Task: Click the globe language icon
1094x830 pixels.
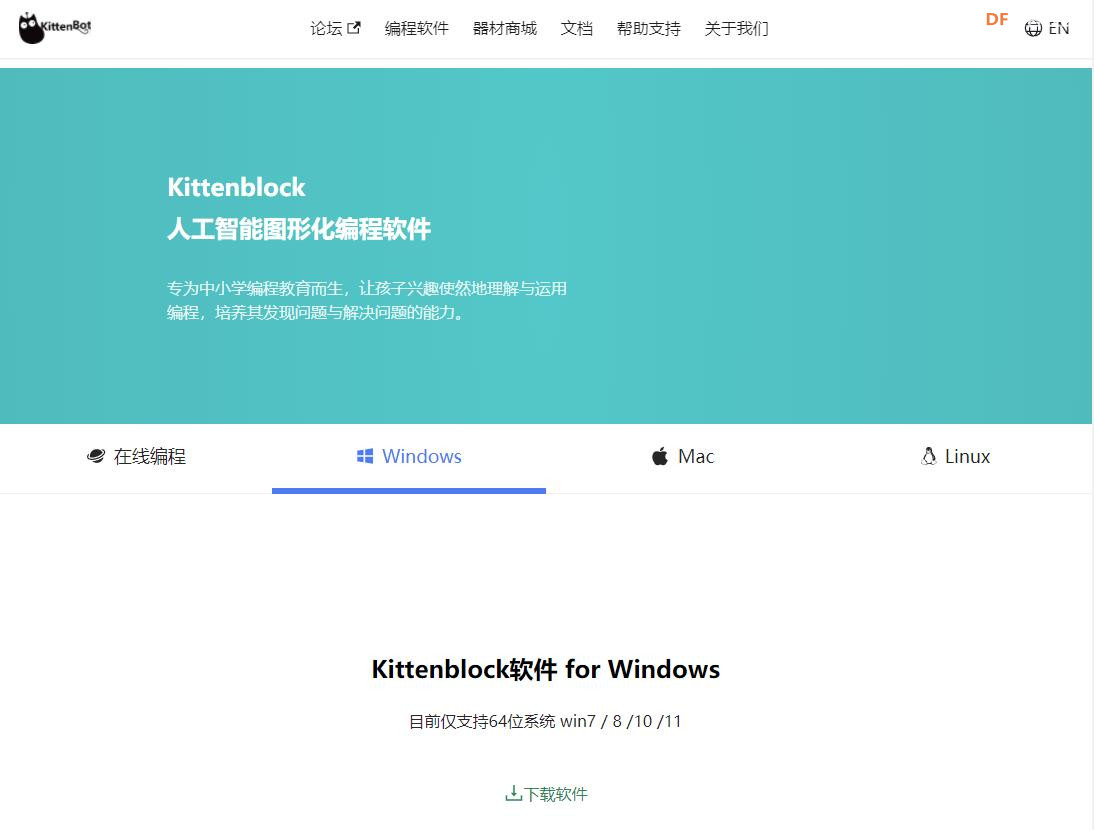Action: (x=1033, y=29)
